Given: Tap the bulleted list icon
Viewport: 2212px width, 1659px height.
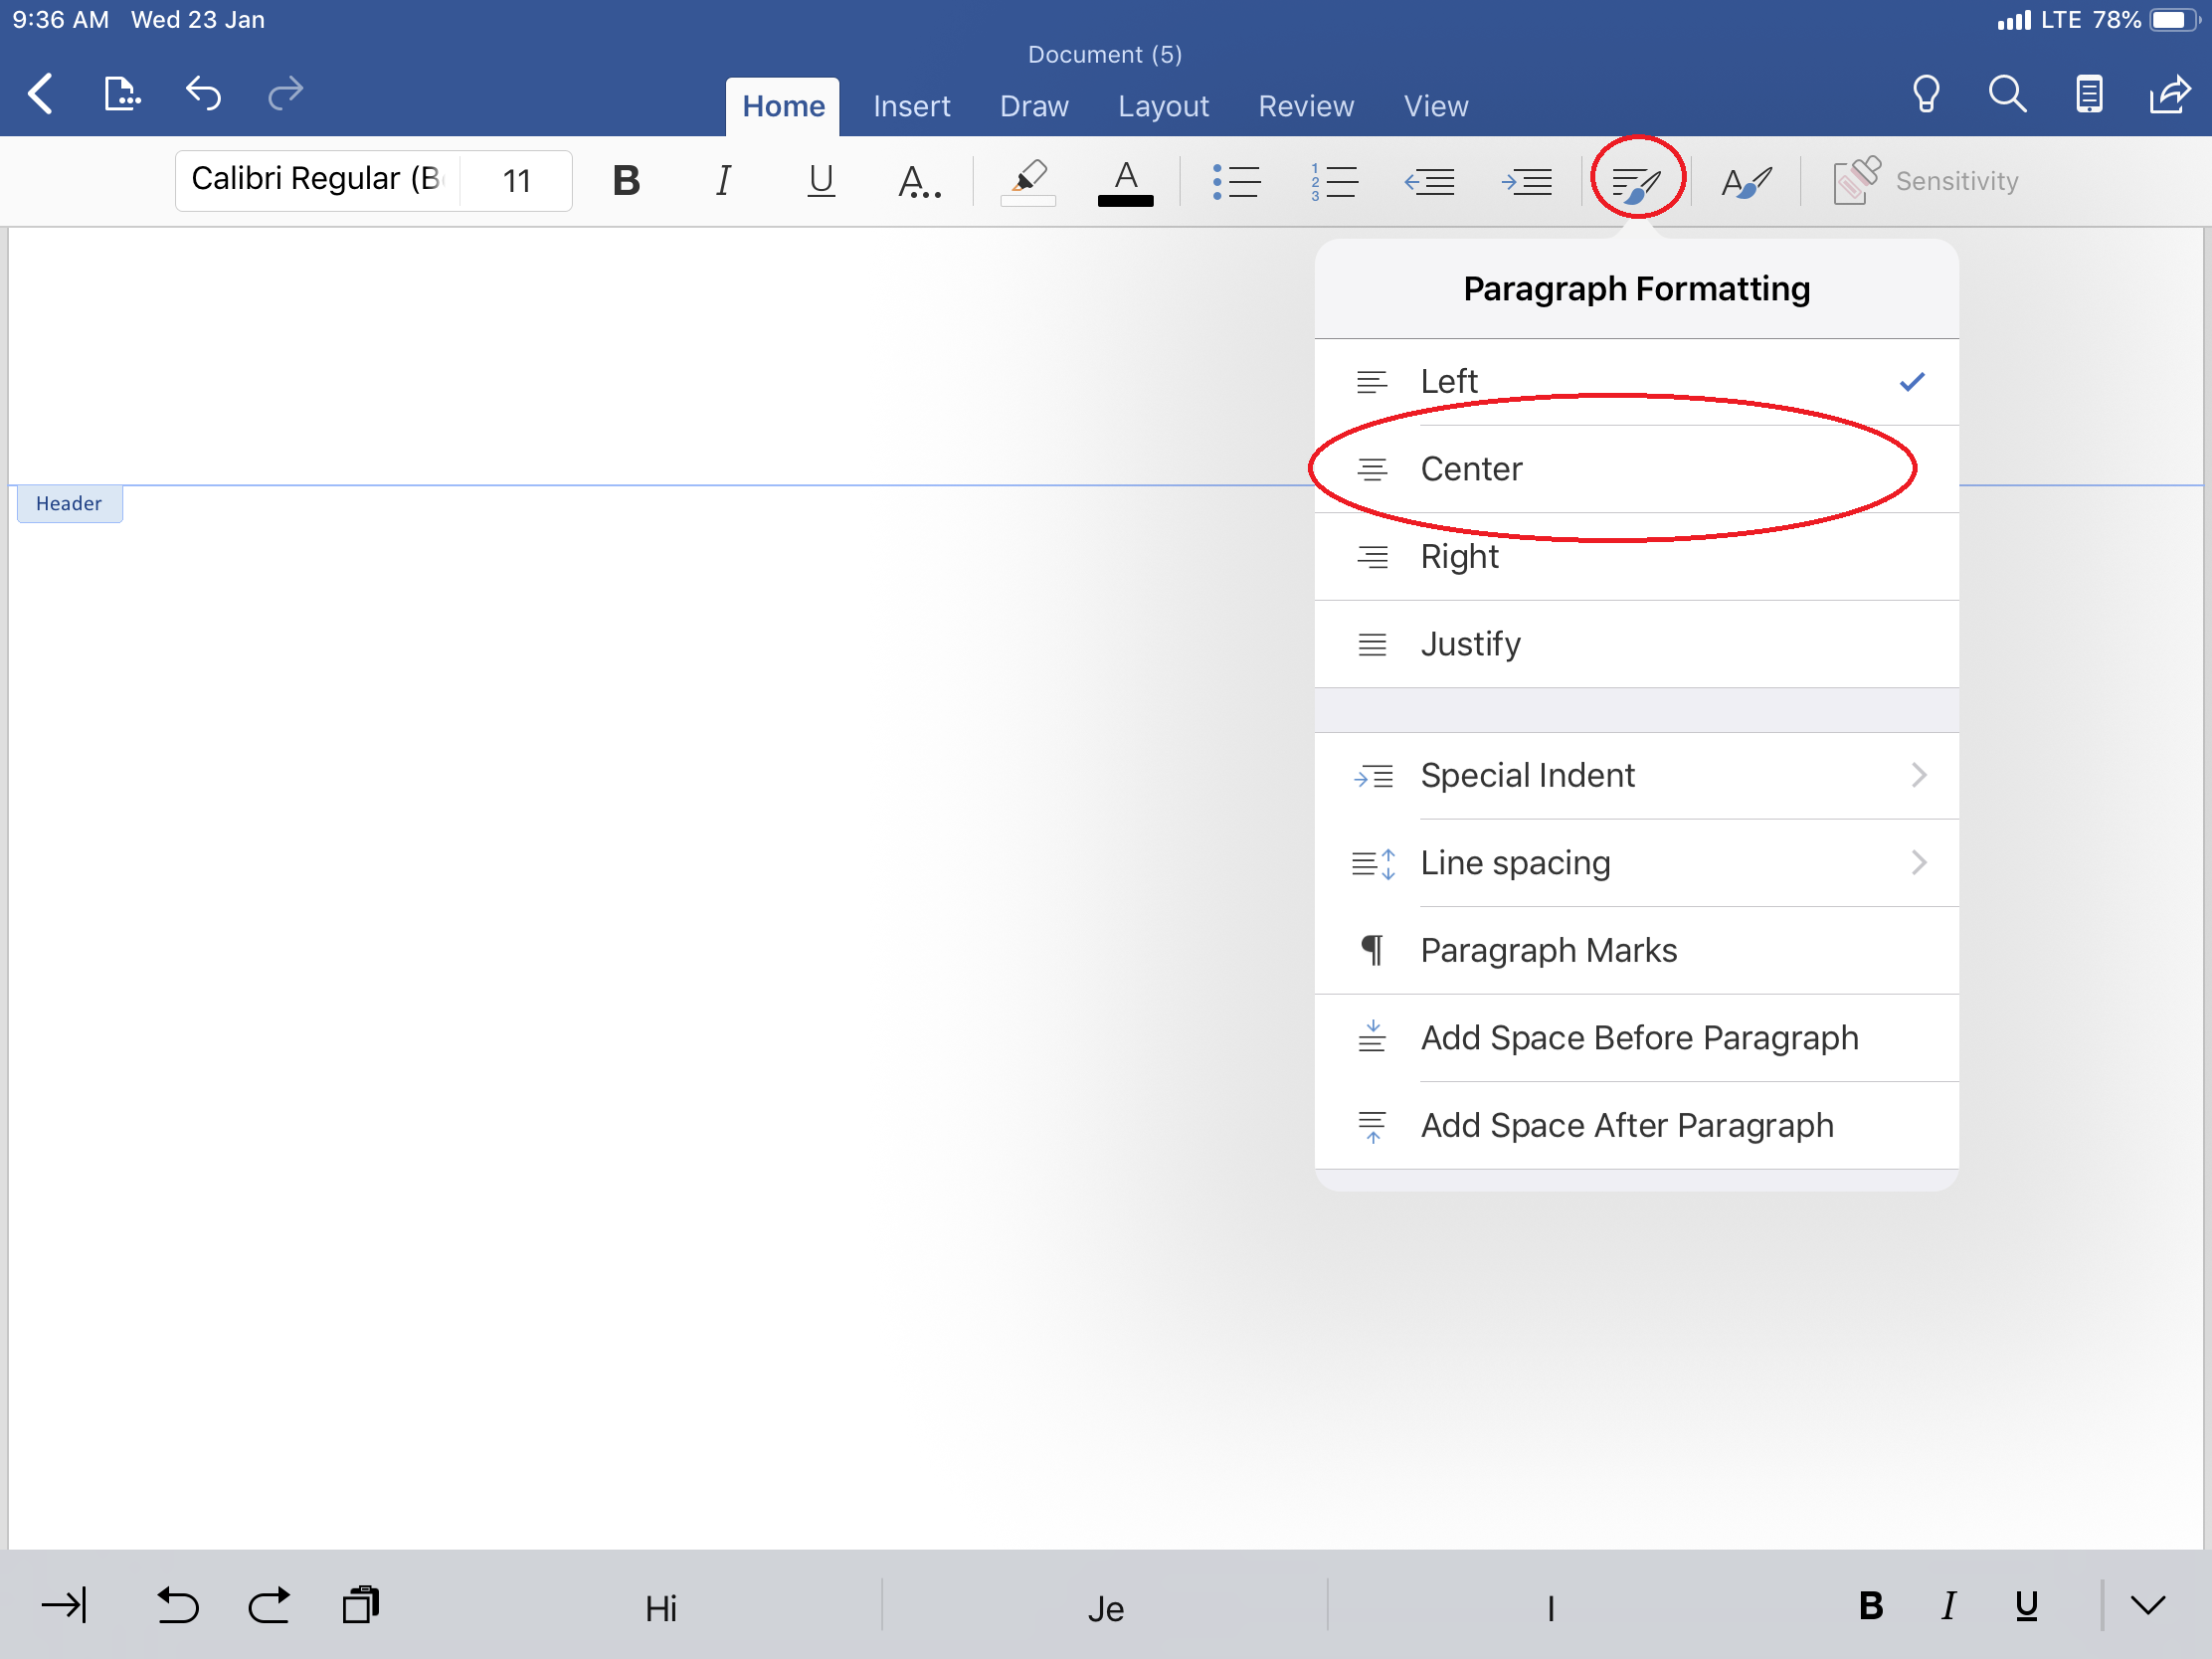Looking at the screenshot, I should pyautogui.click(x=1236, y=181).
